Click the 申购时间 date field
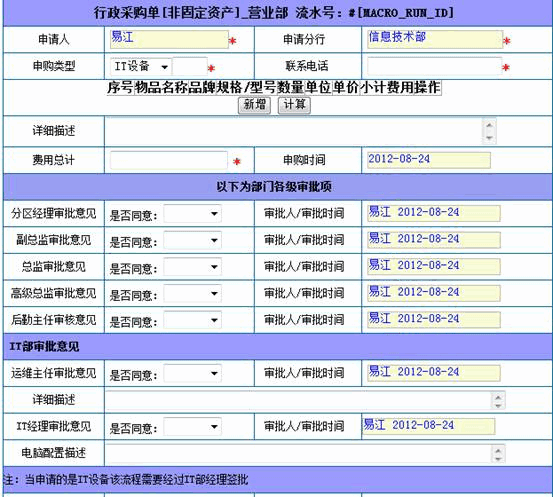This screenshot has width=553, height=497. (x=429, y=160)
